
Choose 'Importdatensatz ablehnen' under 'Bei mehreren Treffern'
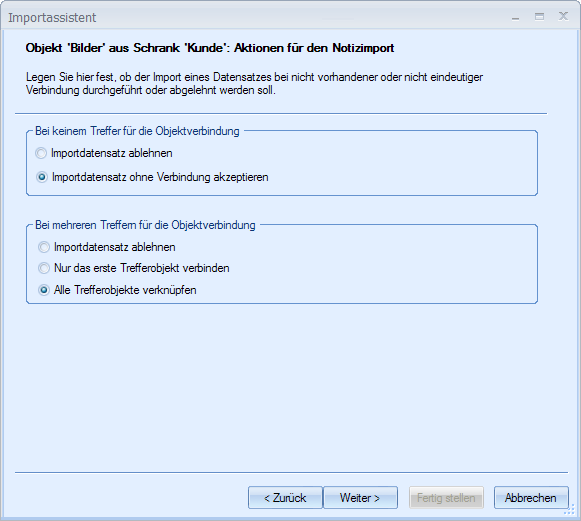point(44,247)
